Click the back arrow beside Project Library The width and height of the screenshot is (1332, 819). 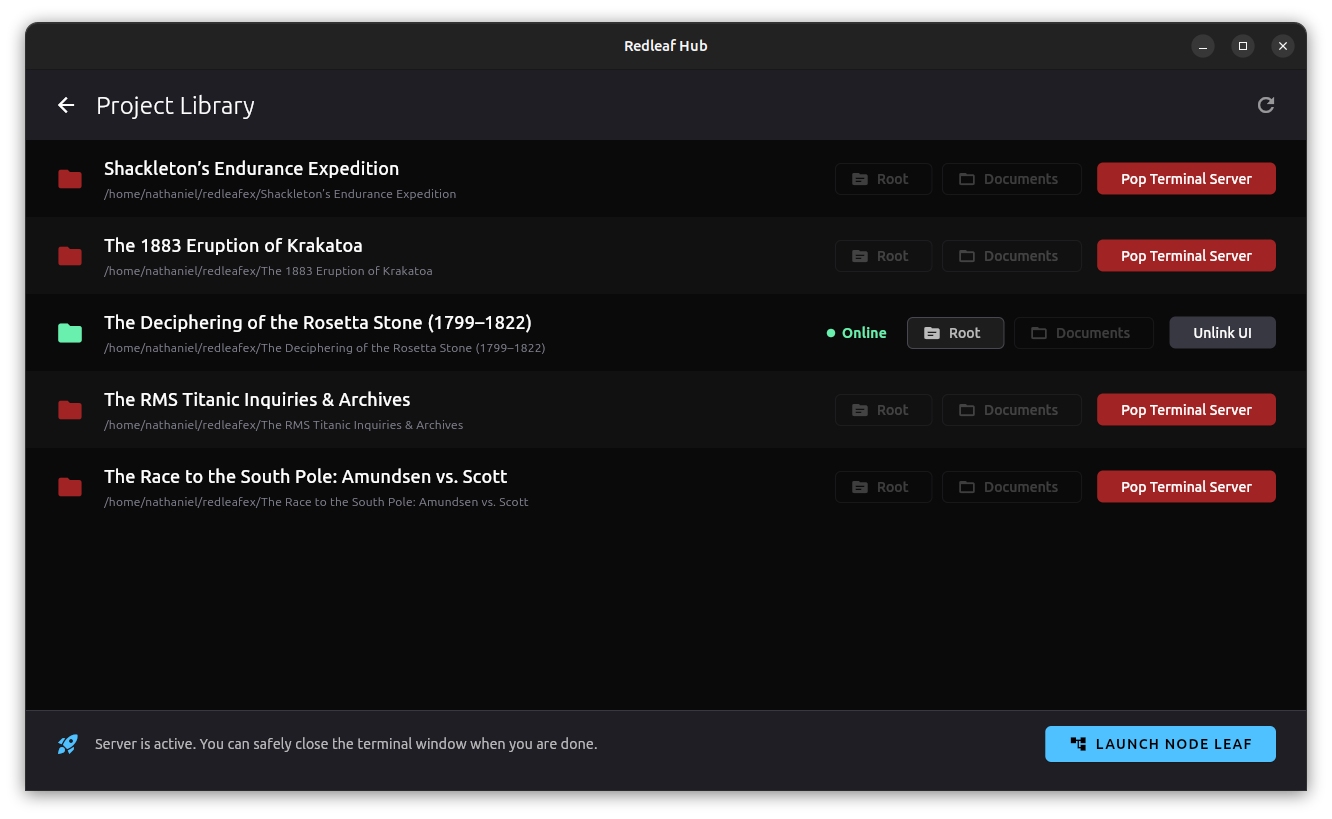(66, 105)
